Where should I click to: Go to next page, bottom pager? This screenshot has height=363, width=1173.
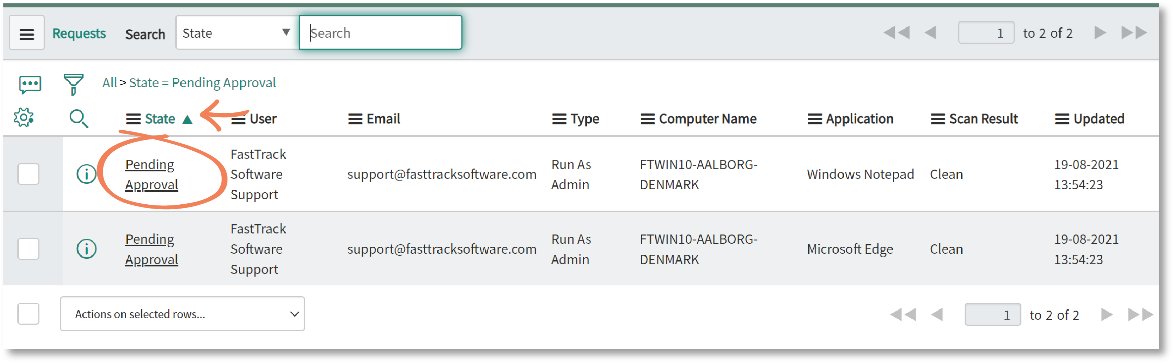pos(1107,315)
